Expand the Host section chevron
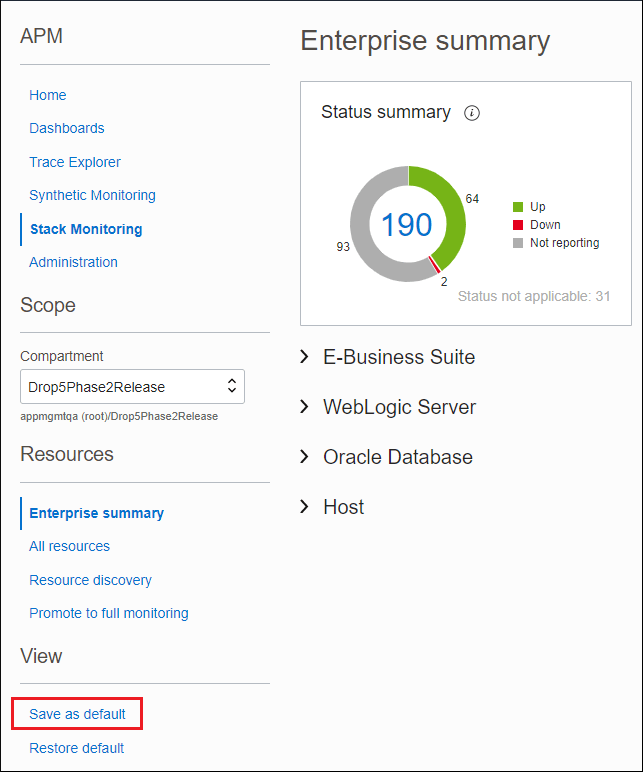 (305, 507)
